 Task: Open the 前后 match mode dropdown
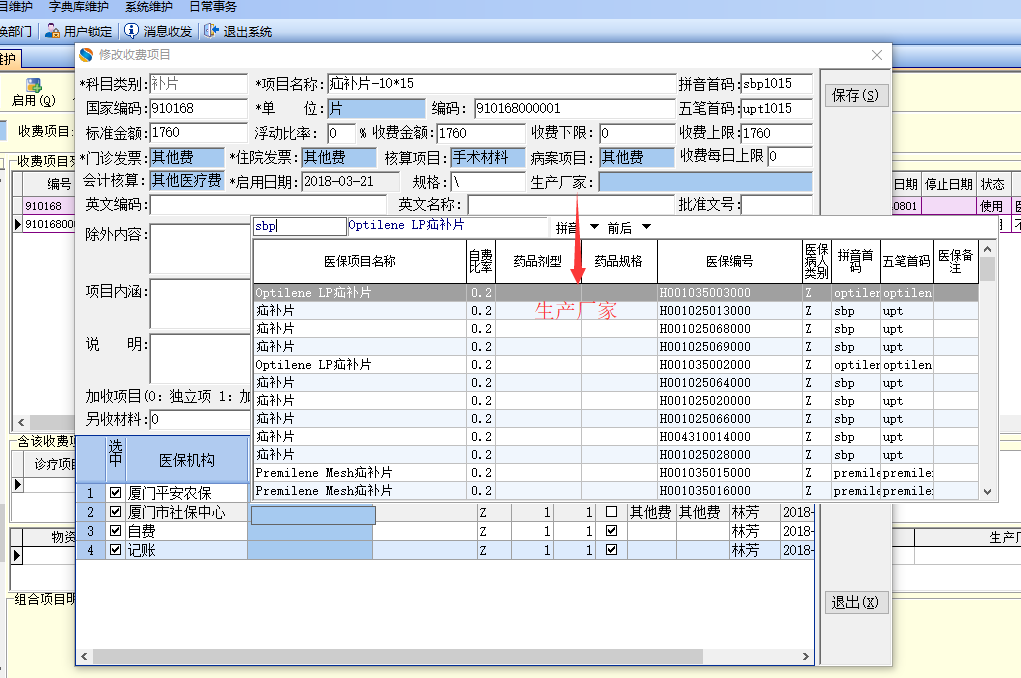(646, 227)
